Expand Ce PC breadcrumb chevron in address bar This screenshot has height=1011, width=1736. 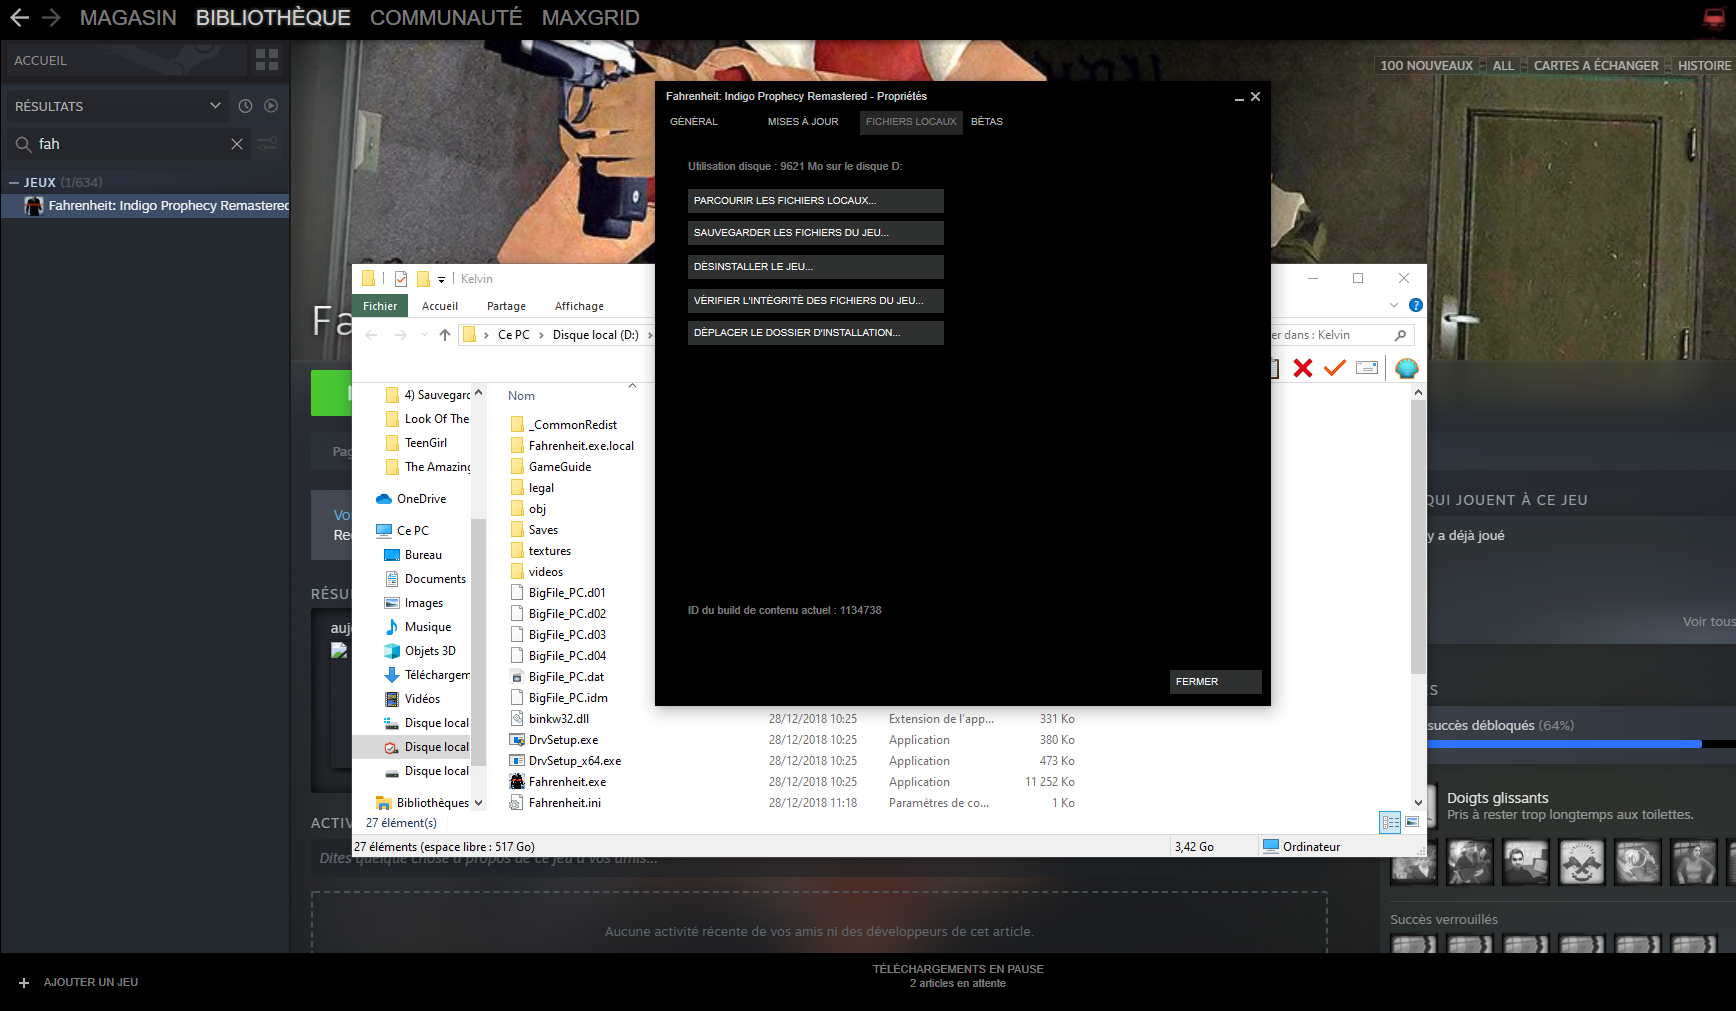point(542,335)
